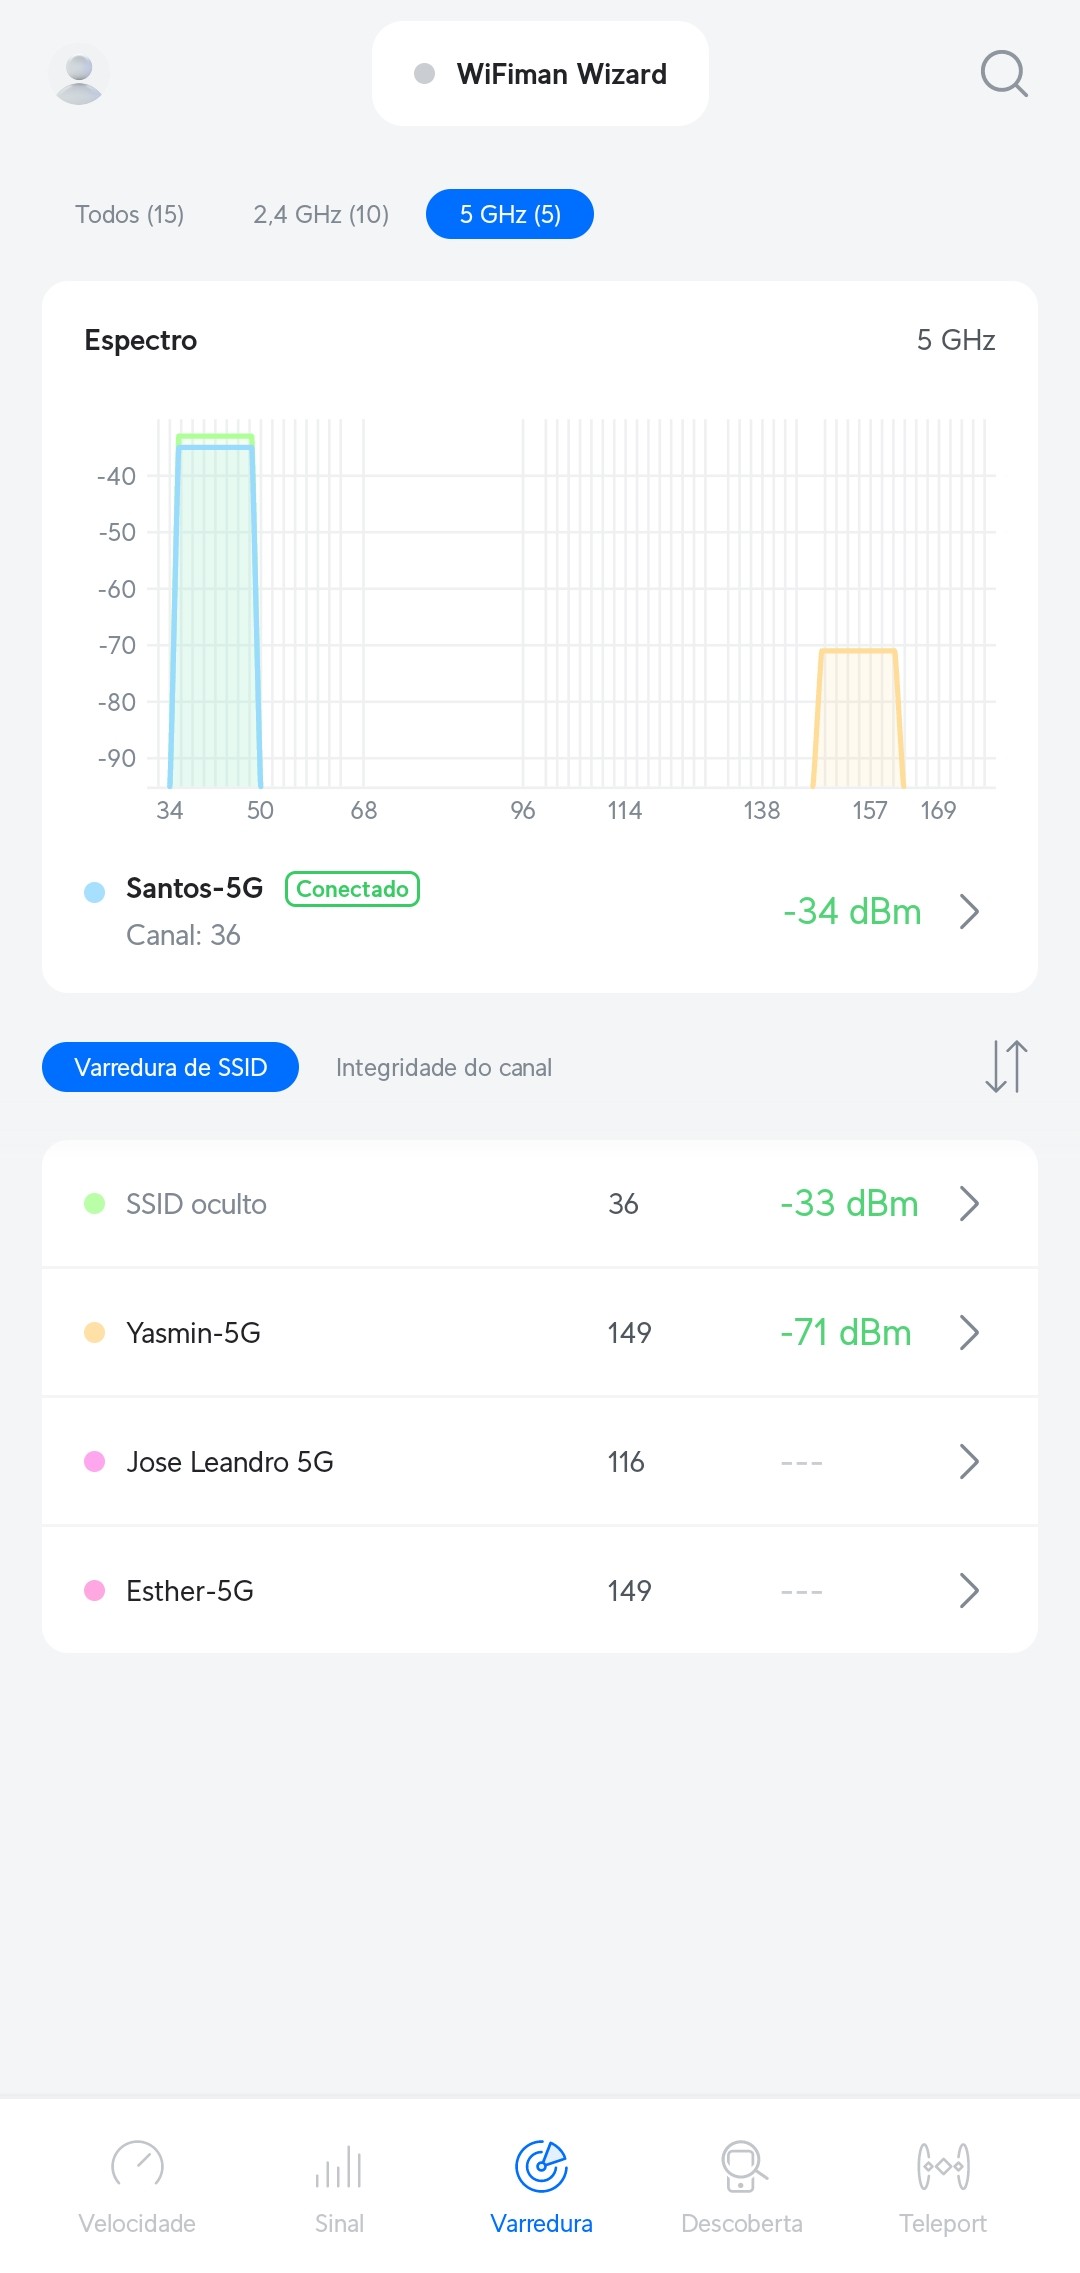The height and width of the screenshot is (2273, 1080).
Task: Switch to Integridade do canal tab
Action: click(x=444, y=1068)
